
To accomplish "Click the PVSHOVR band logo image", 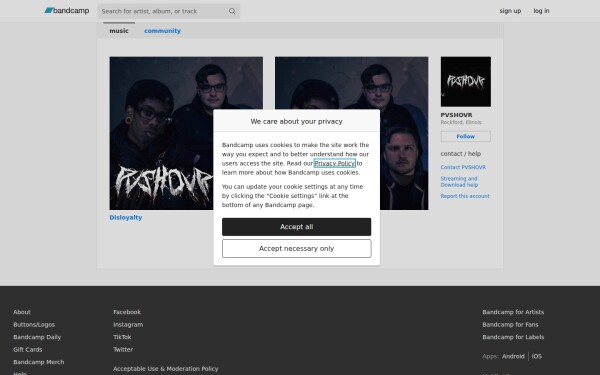I will click(x=465, y=82).
